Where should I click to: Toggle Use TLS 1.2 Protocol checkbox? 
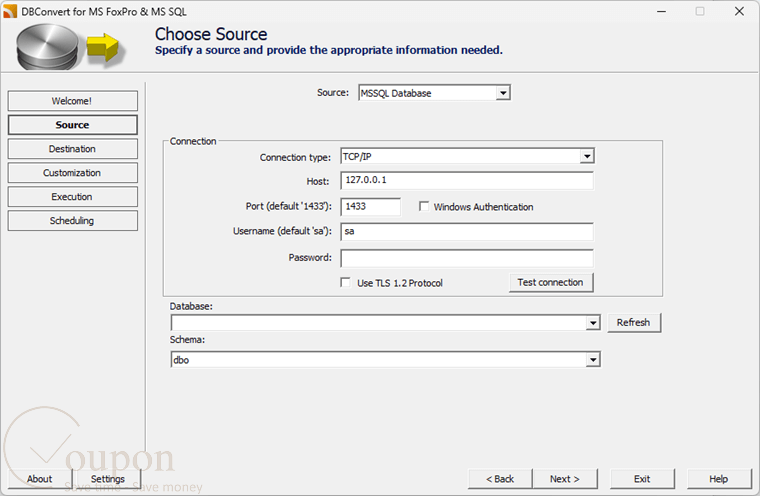pos(346,283)
